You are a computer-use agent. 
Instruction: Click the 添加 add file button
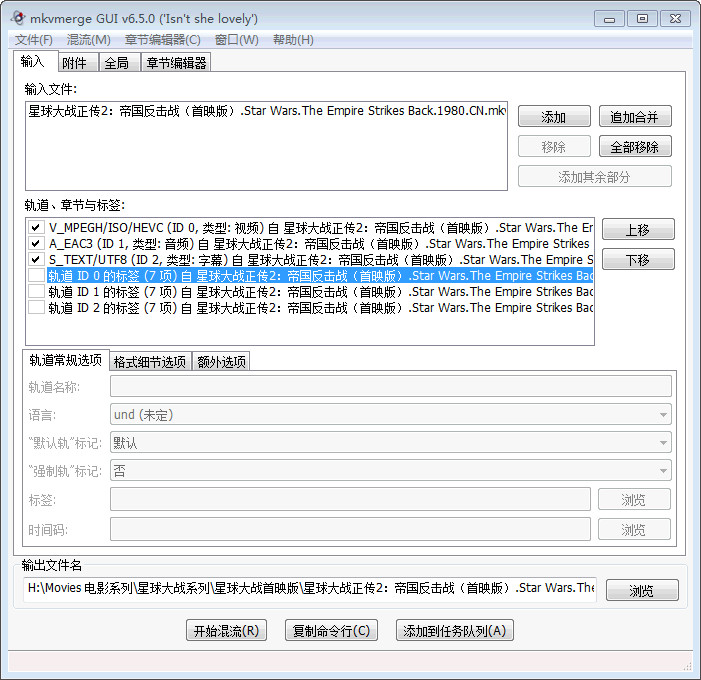[x=553, y=117]
